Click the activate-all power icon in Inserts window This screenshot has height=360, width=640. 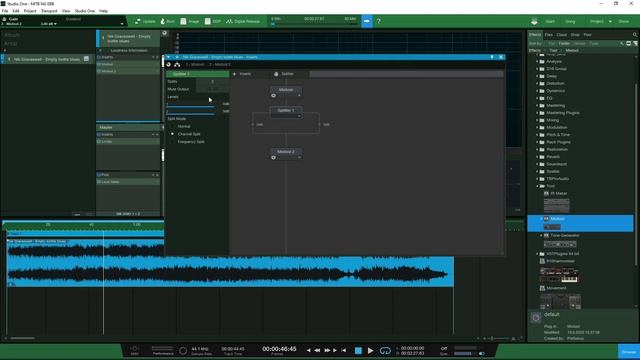169,64
